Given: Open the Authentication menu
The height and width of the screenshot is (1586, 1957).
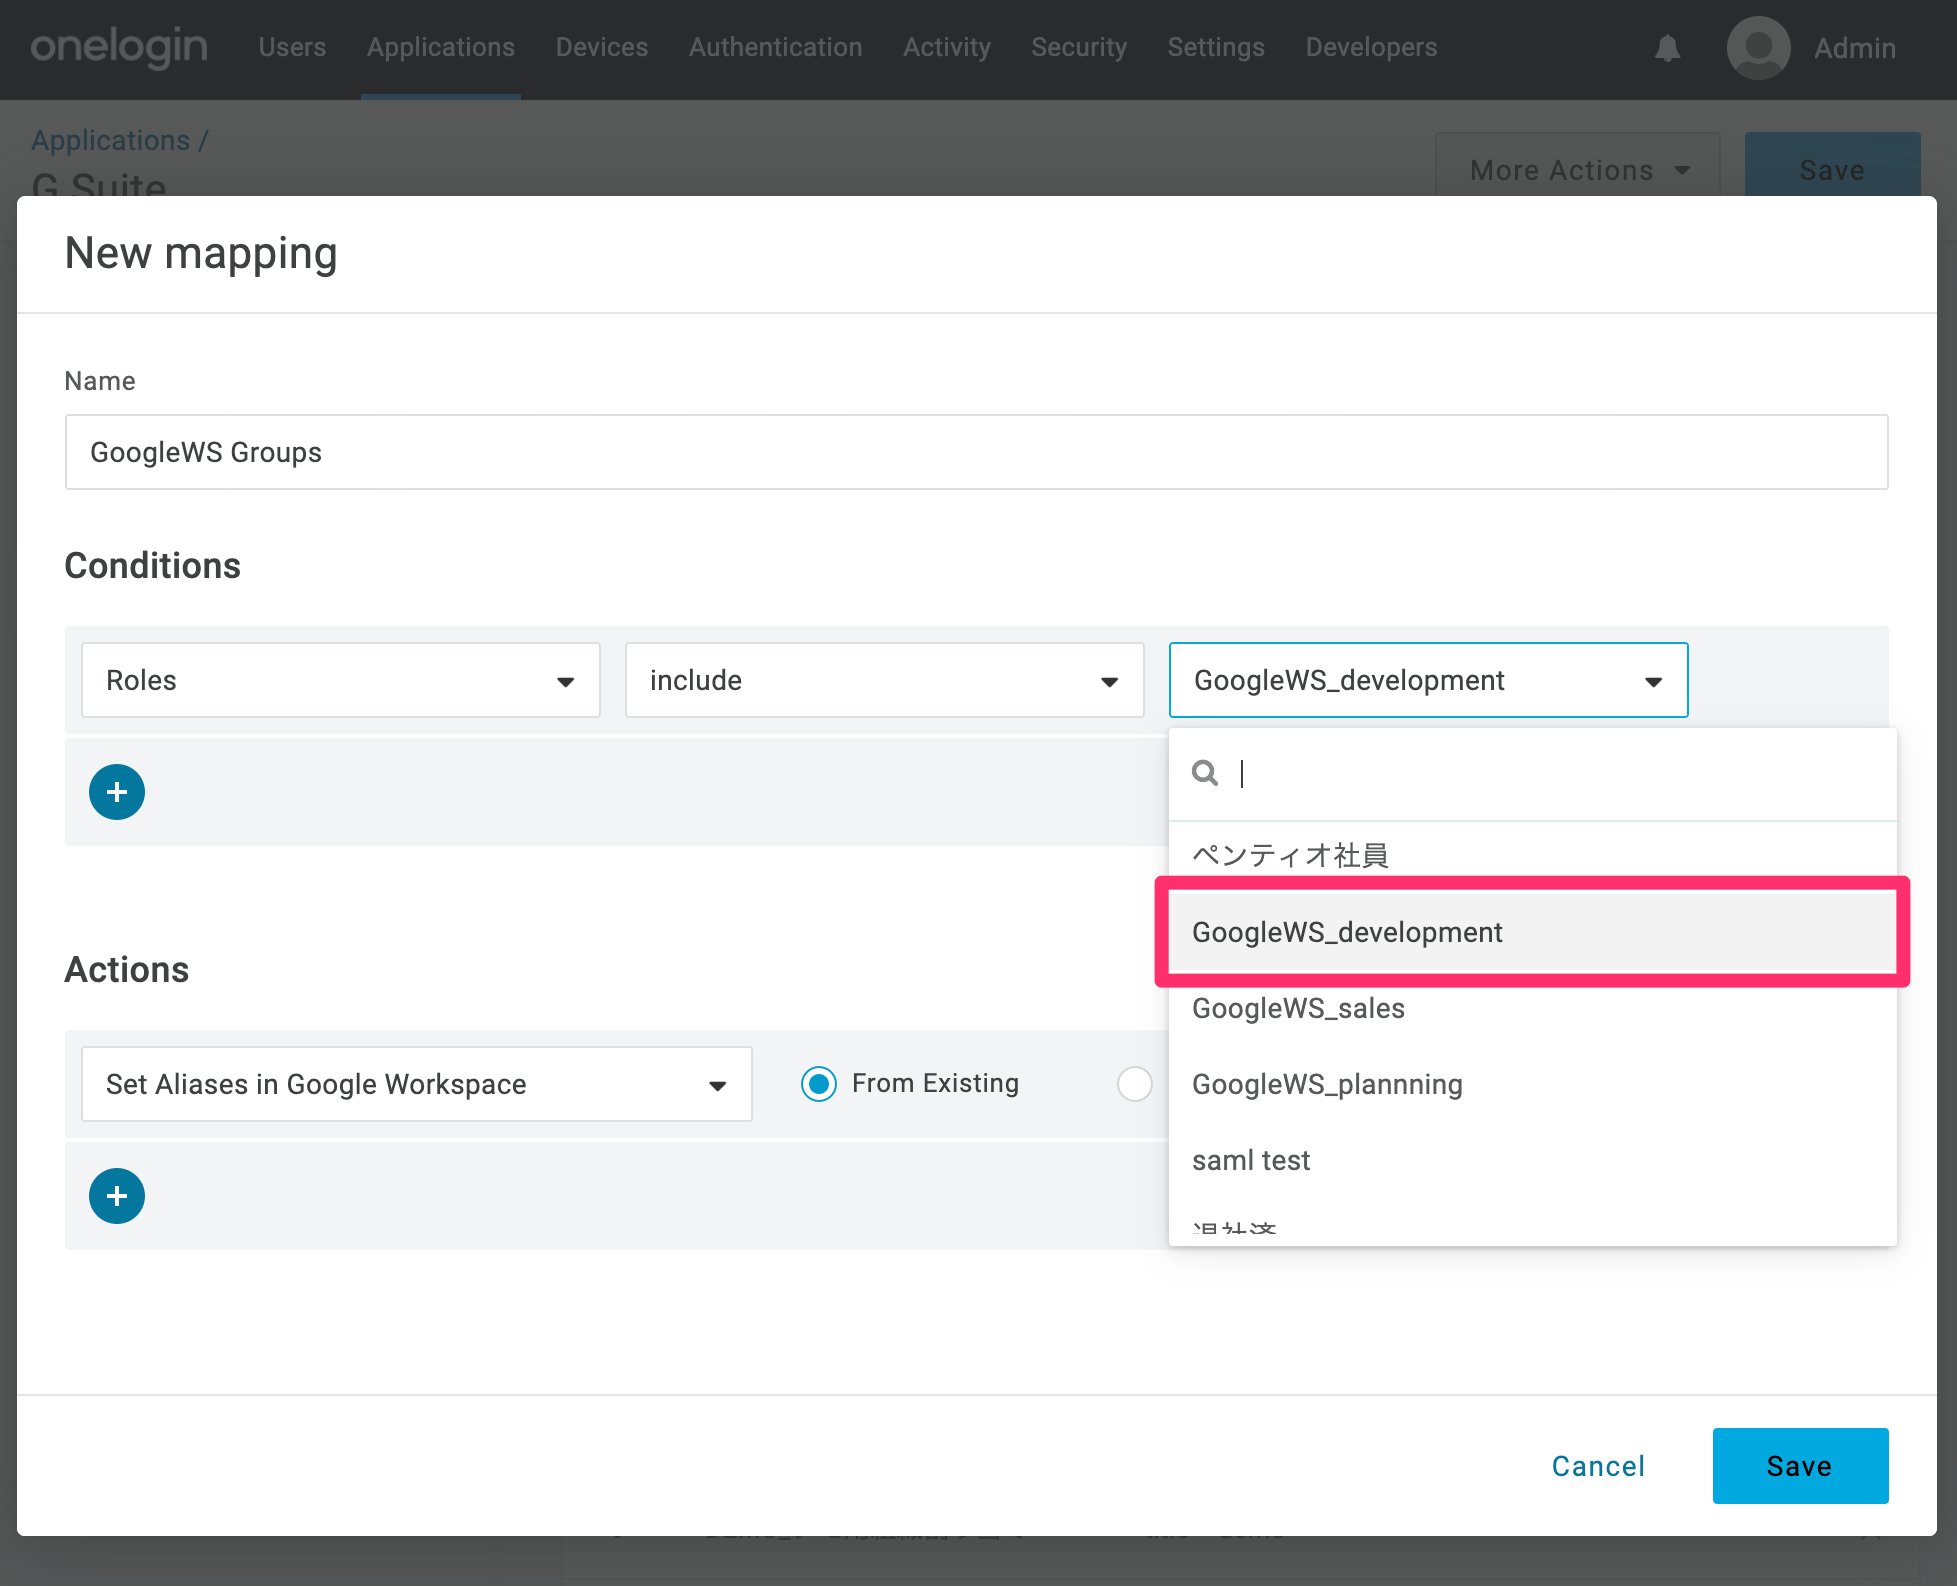Looking at the screenshot, I should [x=776, y=47].
